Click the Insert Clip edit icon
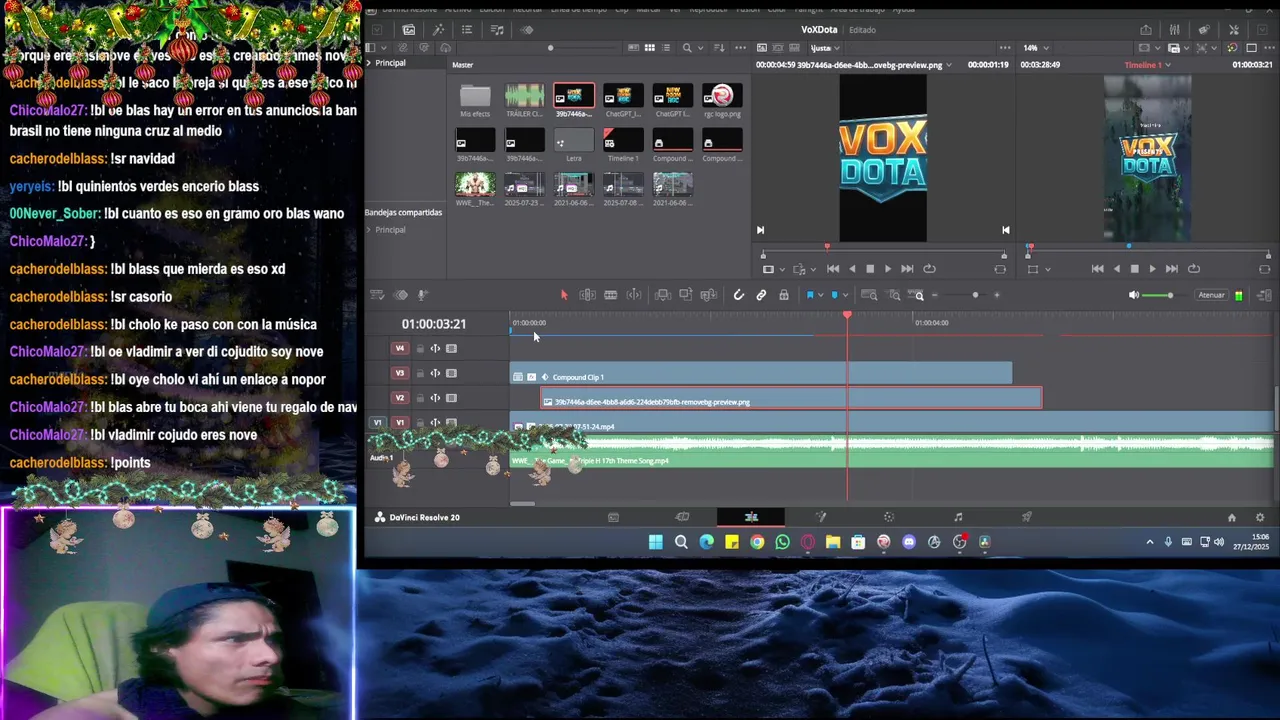 [x=662, y=295]
